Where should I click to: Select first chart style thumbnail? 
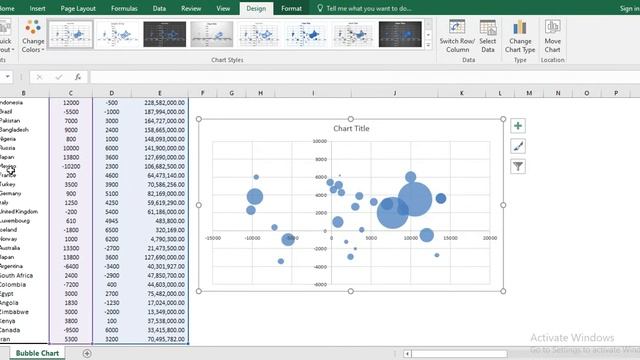[70, 34]
